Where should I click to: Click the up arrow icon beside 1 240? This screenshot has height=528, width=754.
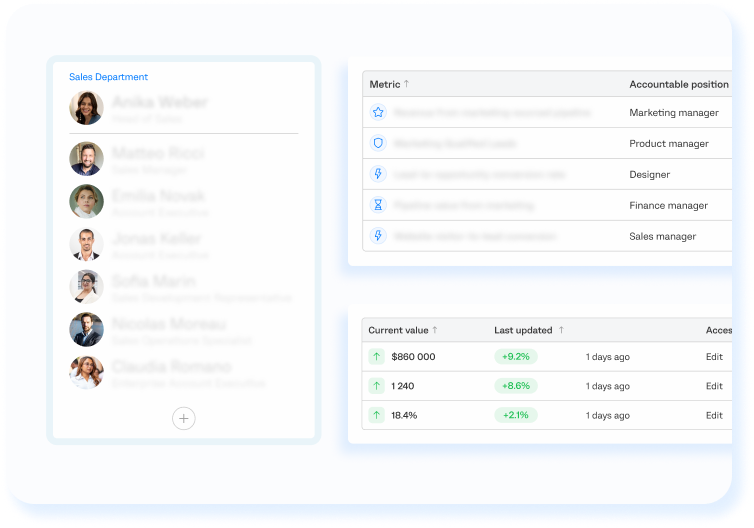click(x=377, y=386)
